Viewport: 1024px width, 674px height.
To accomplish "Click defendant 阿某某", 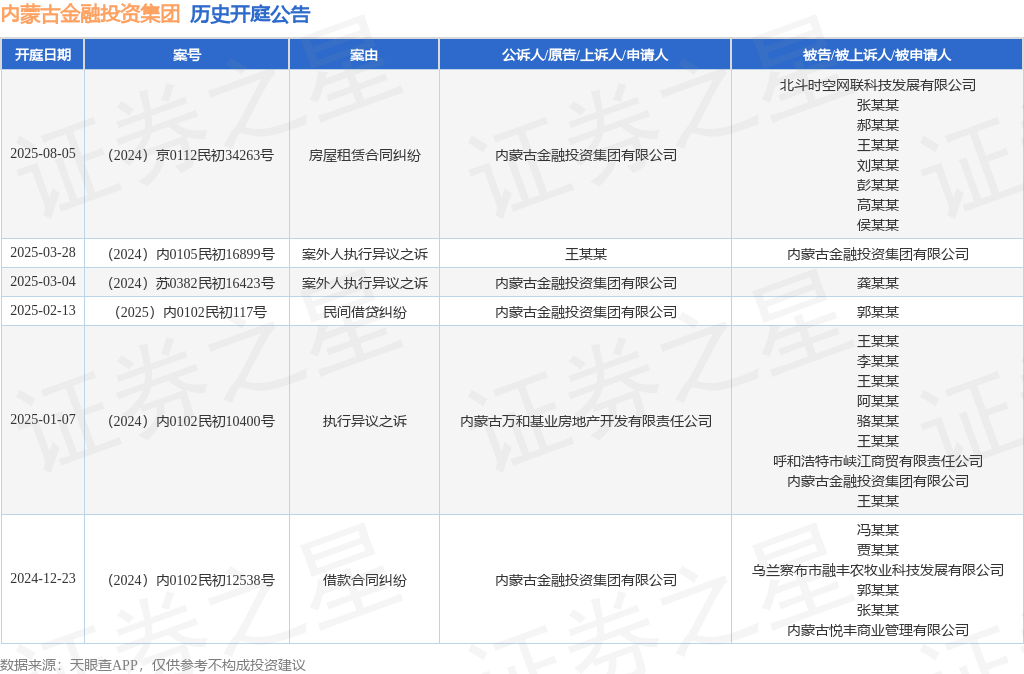I will pos(878,401).
